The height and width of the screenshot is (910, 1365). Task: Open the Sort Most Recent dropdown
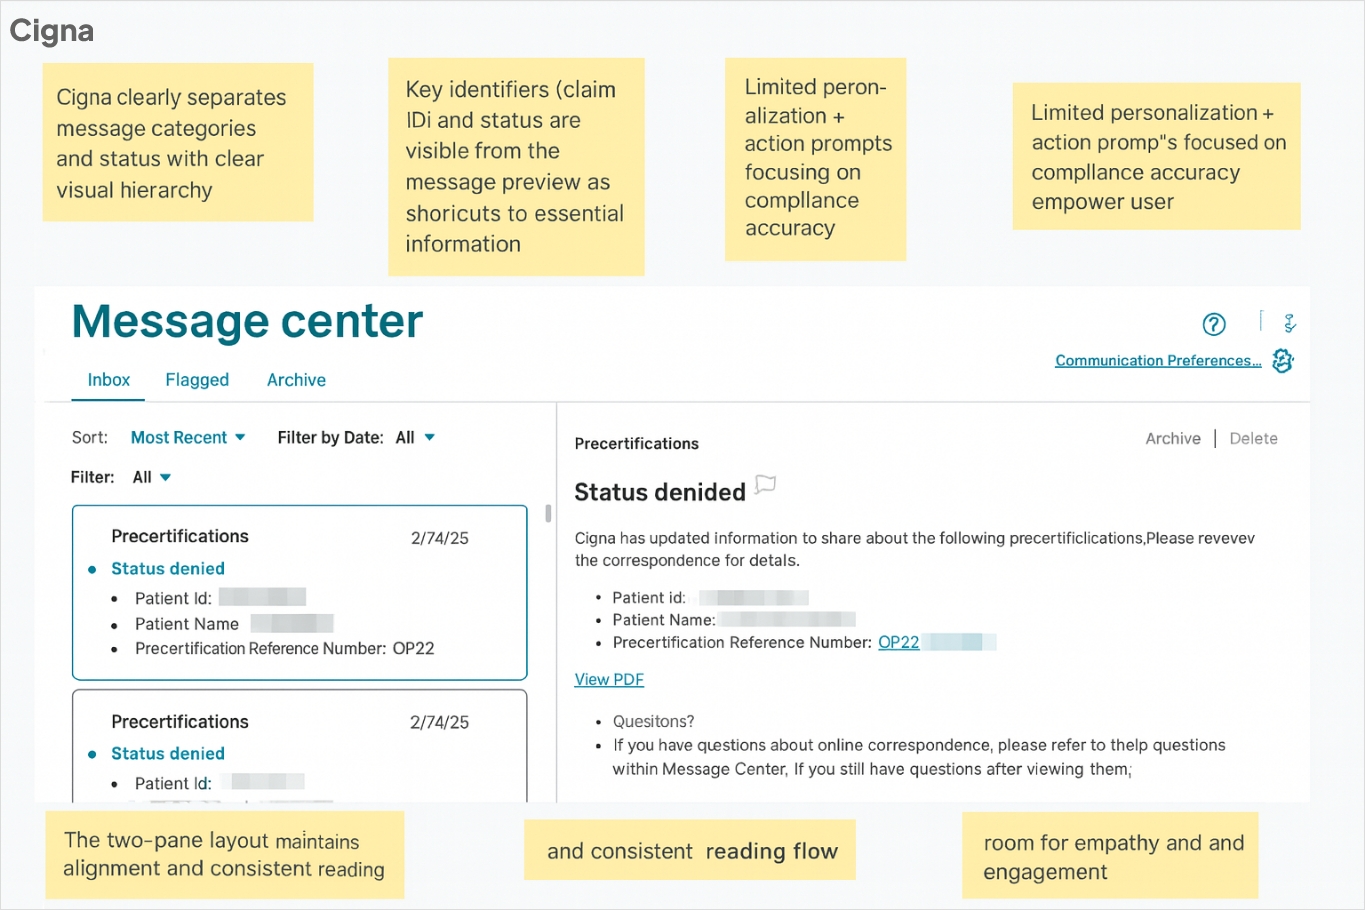pyautogui.click(x=188, y=438)
